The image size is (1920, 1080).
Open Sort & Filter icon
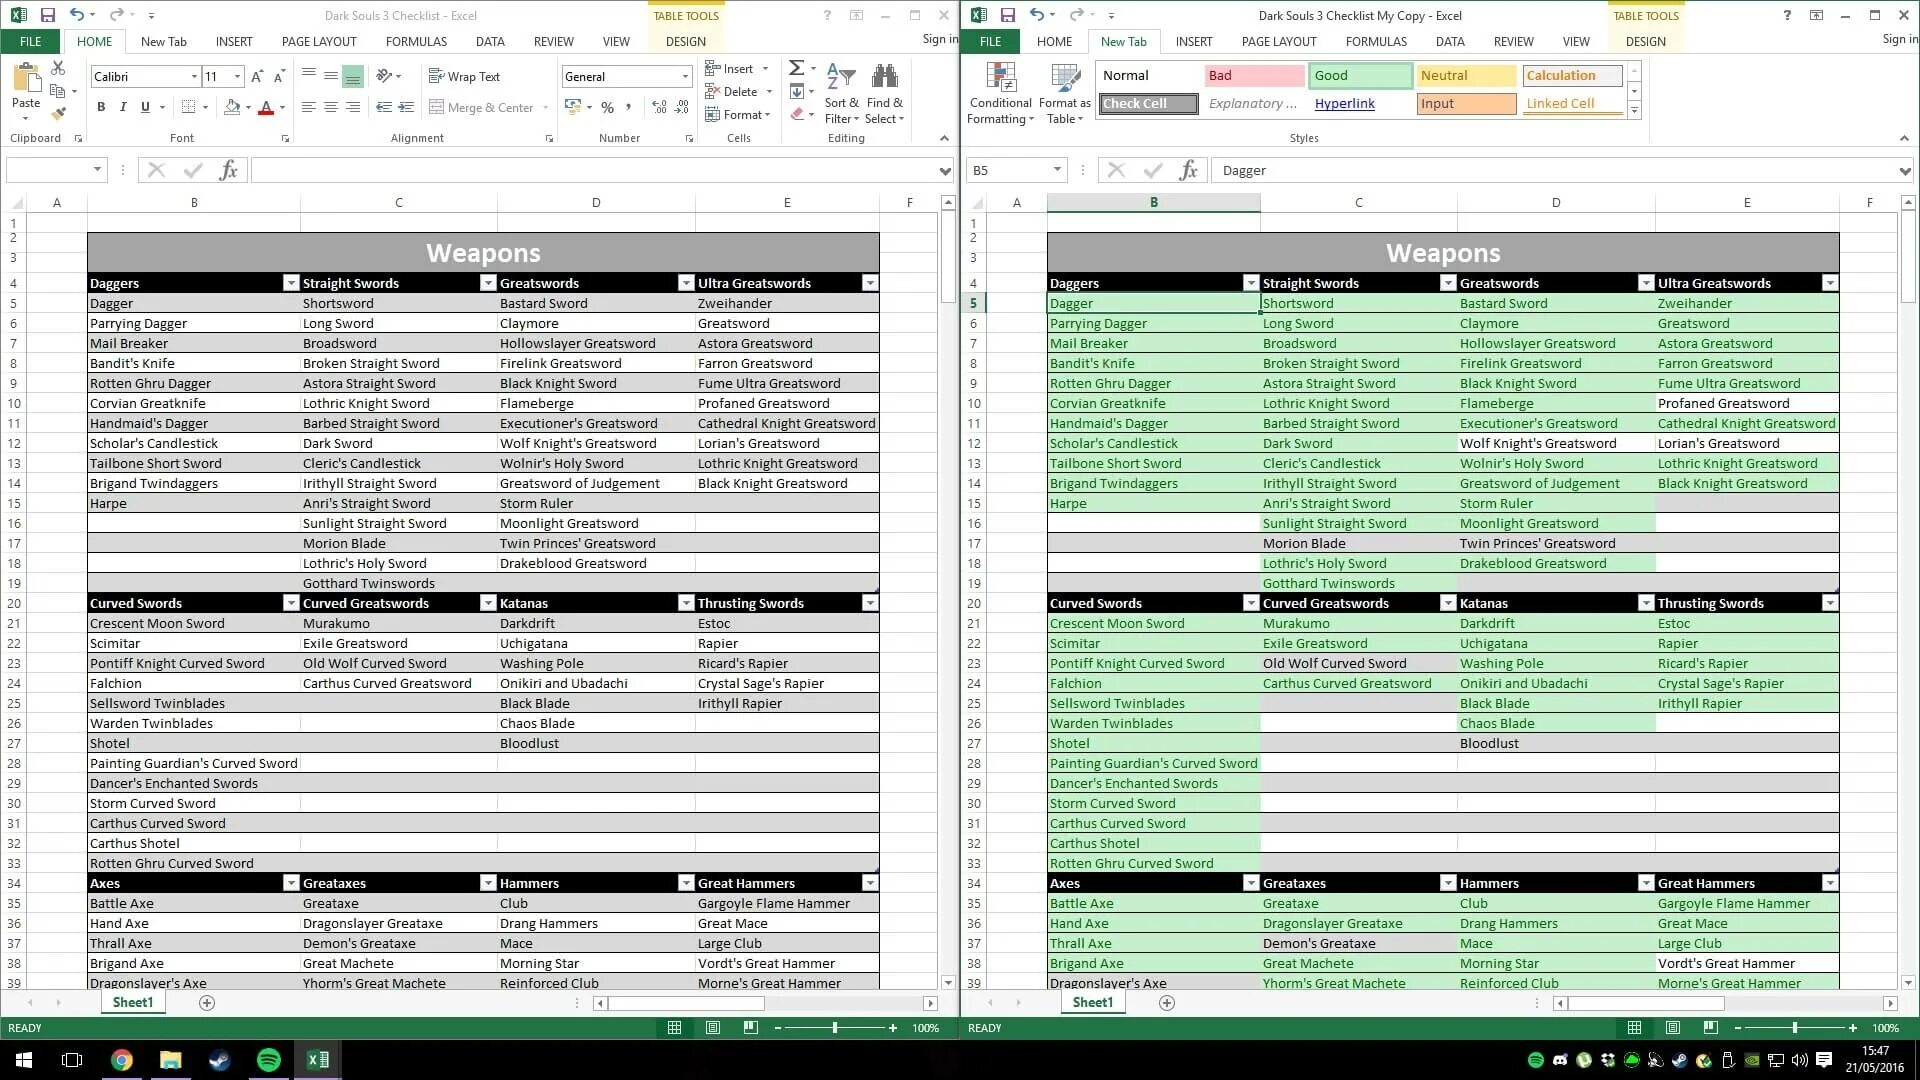[x=841, y=76]
